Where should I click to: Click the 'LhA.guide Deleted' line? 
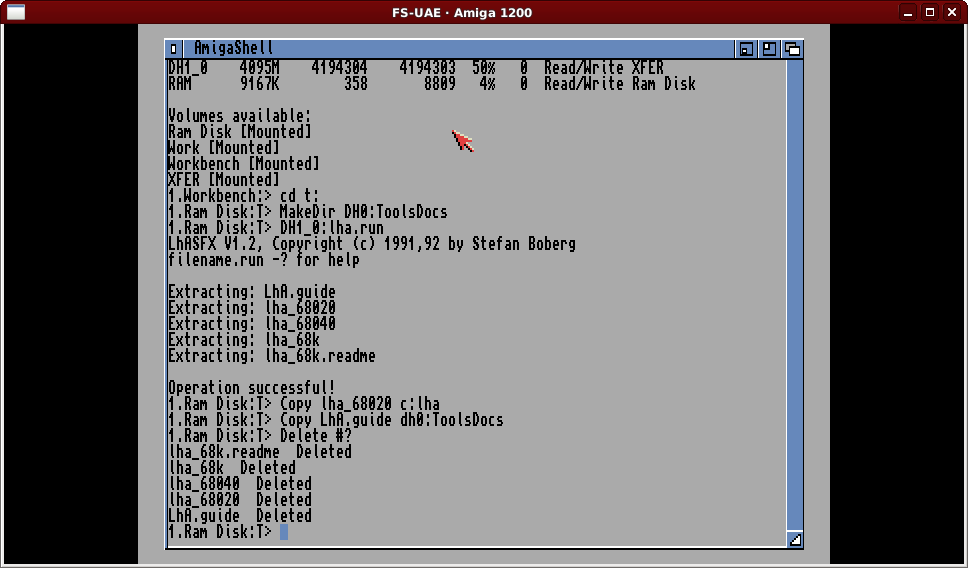pyautogui.click(x=240, y=516)
